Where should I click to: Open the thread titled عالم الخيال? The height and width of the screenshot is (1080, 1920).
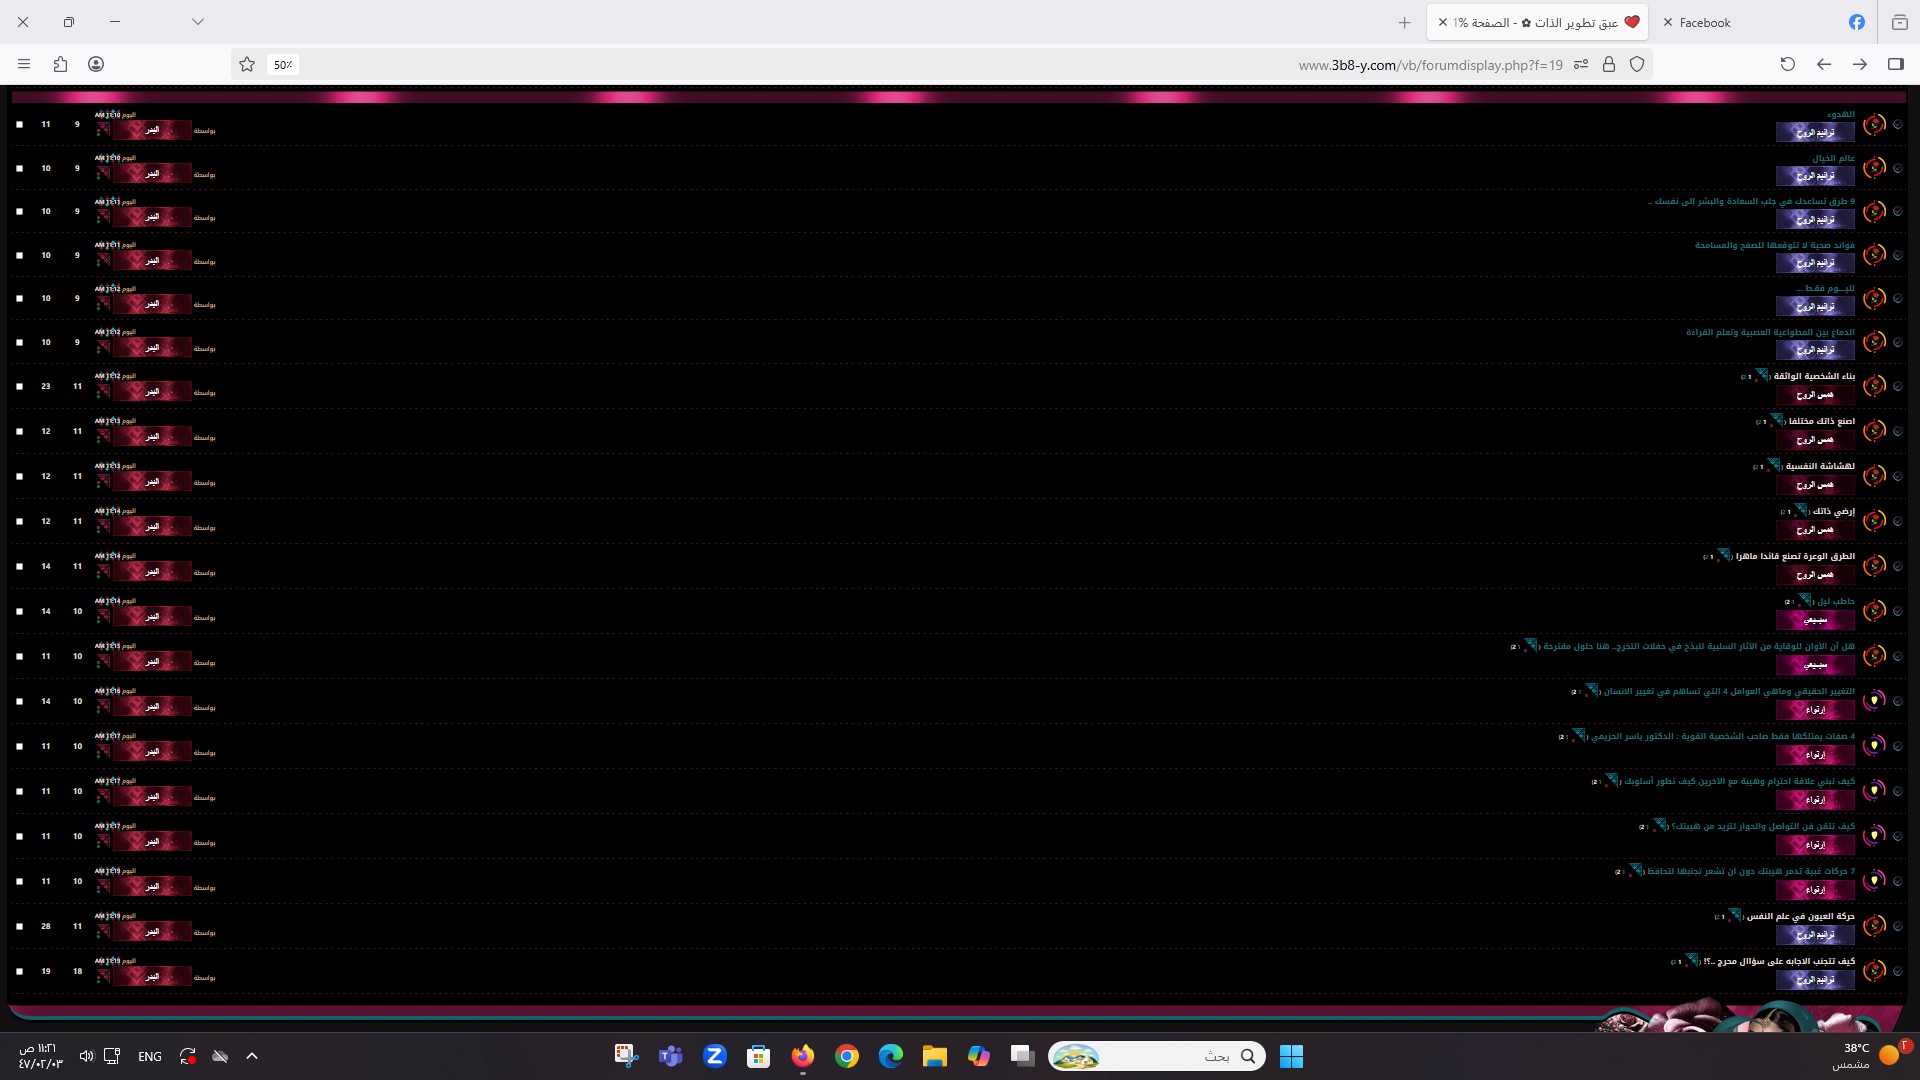pos(1833,158)
